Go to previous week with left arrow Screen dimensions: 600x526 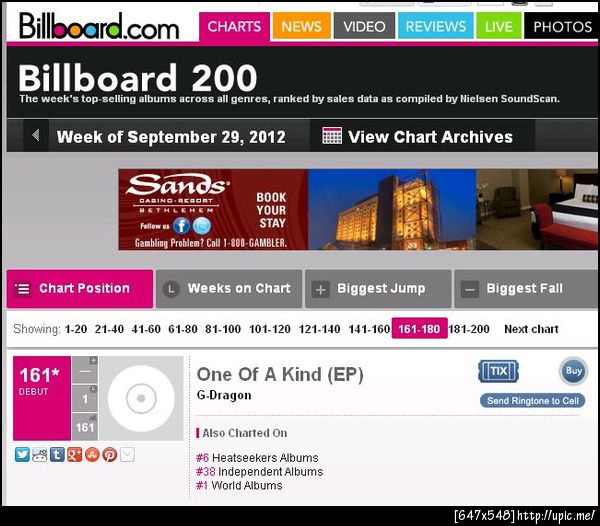pyautogui.click(x=36, y=135)
